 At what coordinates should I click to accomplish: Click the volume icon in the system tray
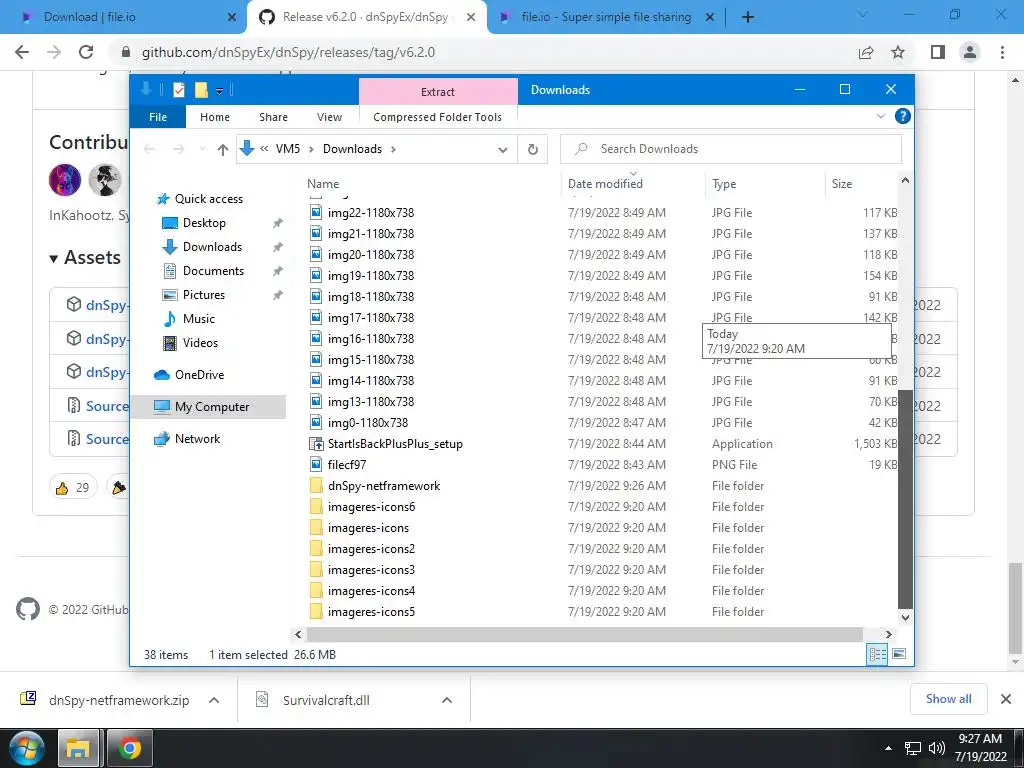[x=936, y=748]
